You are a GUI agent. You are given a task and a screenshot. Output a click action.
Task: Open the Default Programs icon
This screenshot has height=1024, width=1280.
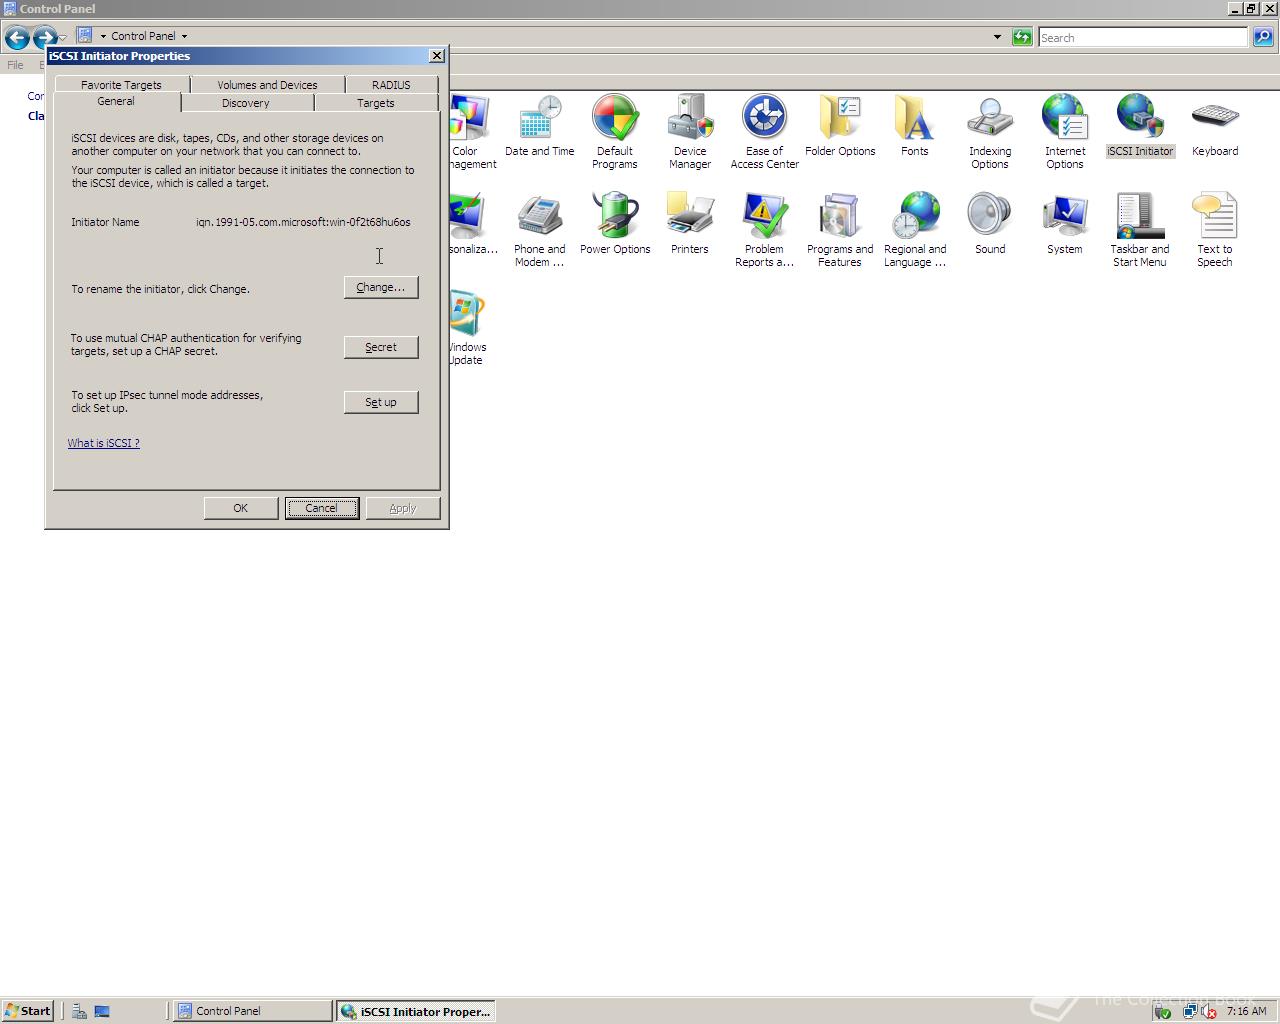click(615, 132)
